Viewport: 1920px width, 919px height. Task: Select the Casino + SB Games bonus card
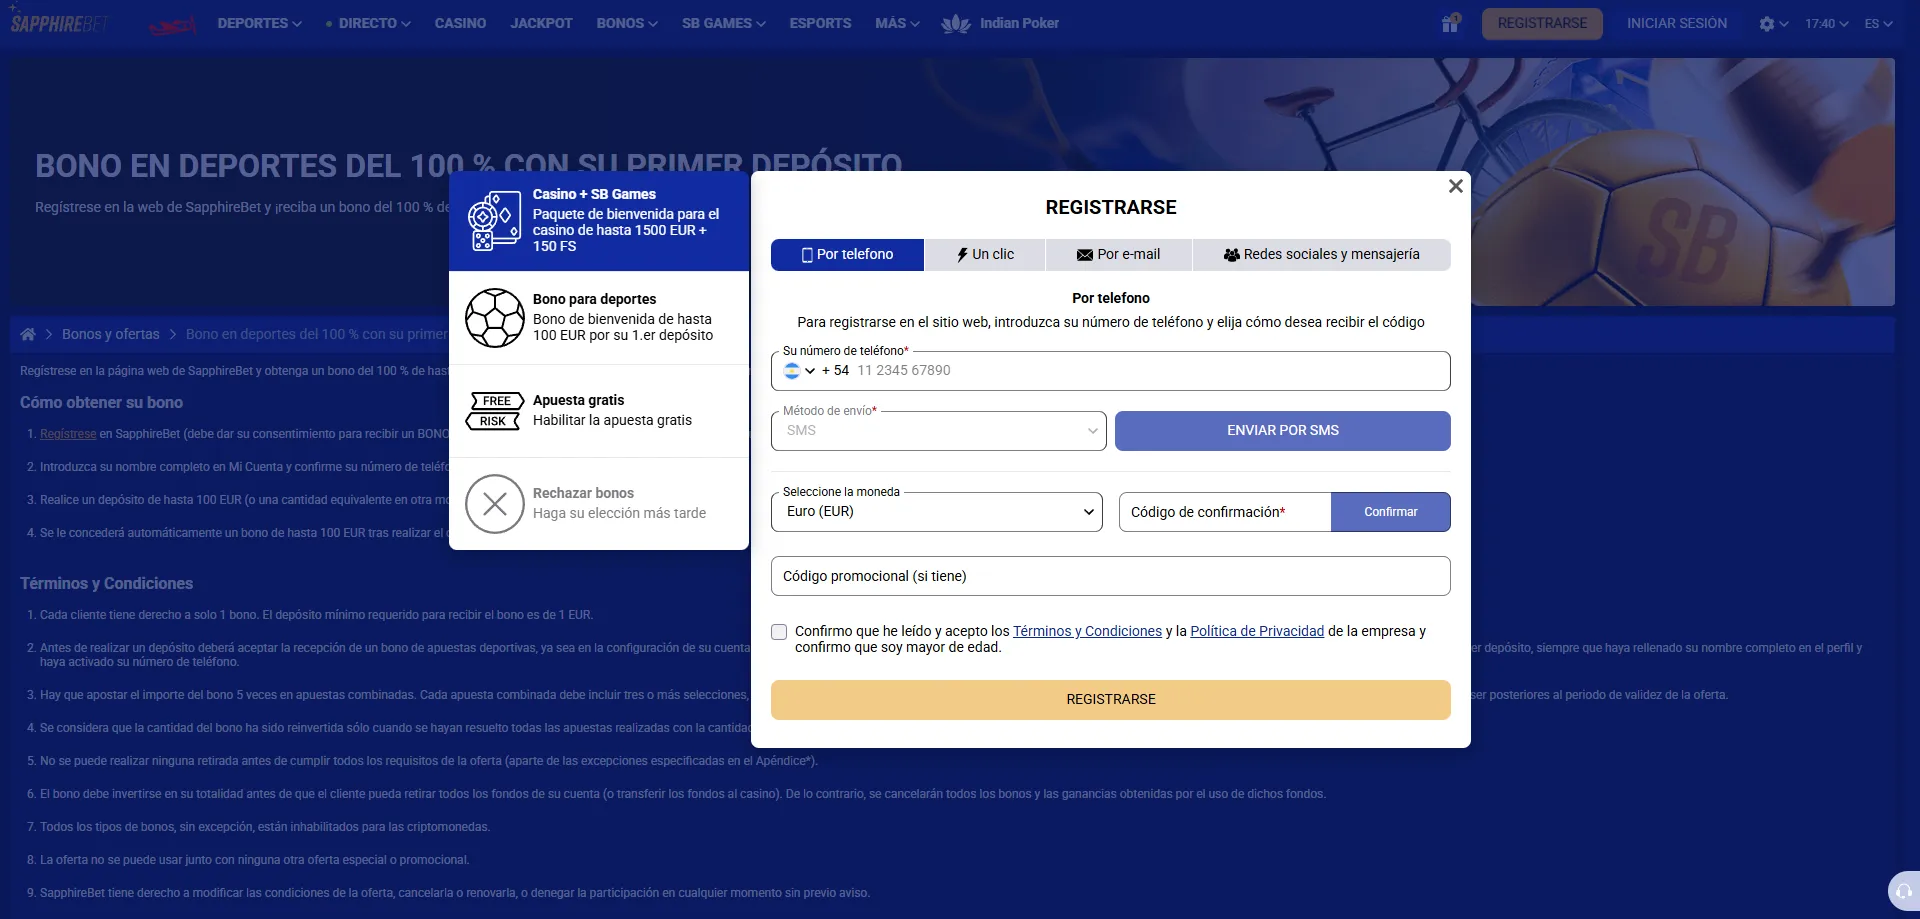click(x=599, y=221)
